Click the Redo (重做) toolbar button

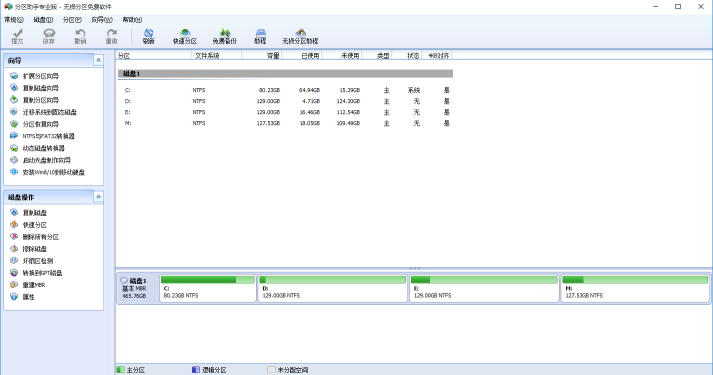(111, 36)
